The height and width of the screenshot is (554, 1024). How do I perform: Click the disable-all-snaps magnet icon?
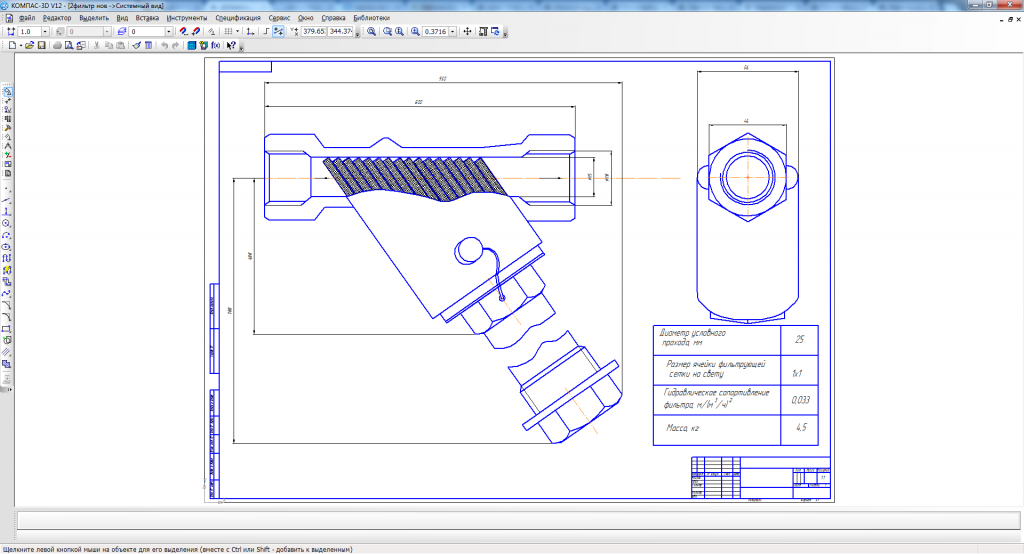click(x=196, y=31)
